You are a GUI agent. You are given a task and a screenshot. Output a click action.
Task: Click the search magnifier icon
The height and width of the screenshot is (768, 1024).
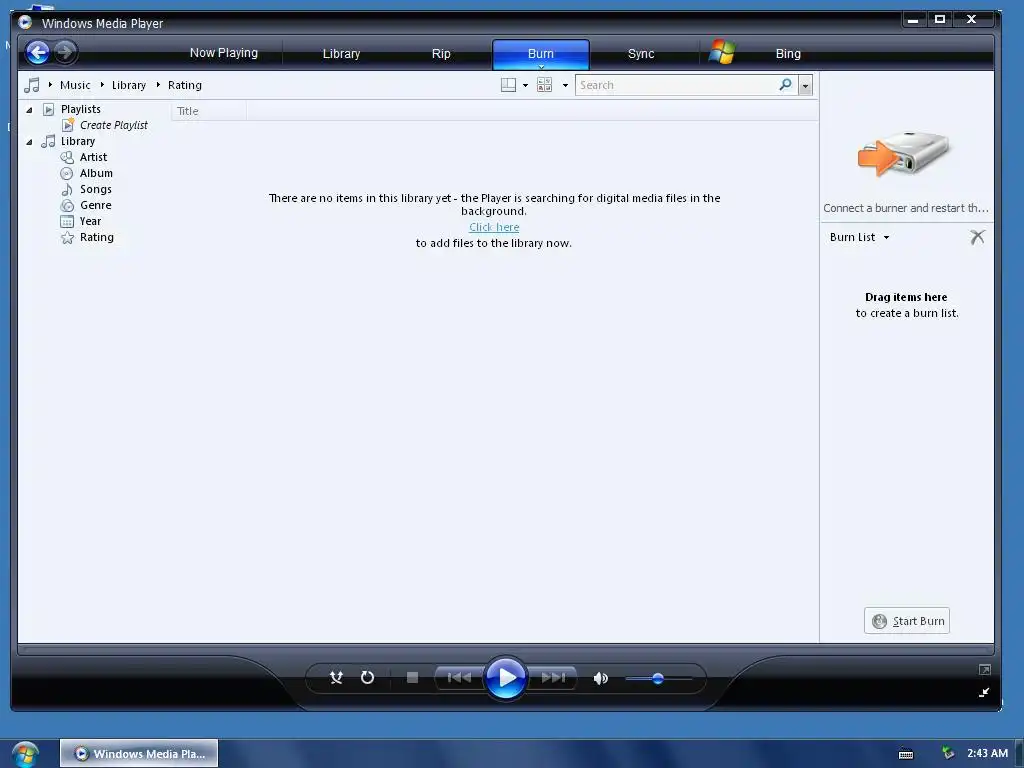tap(786, 84)
